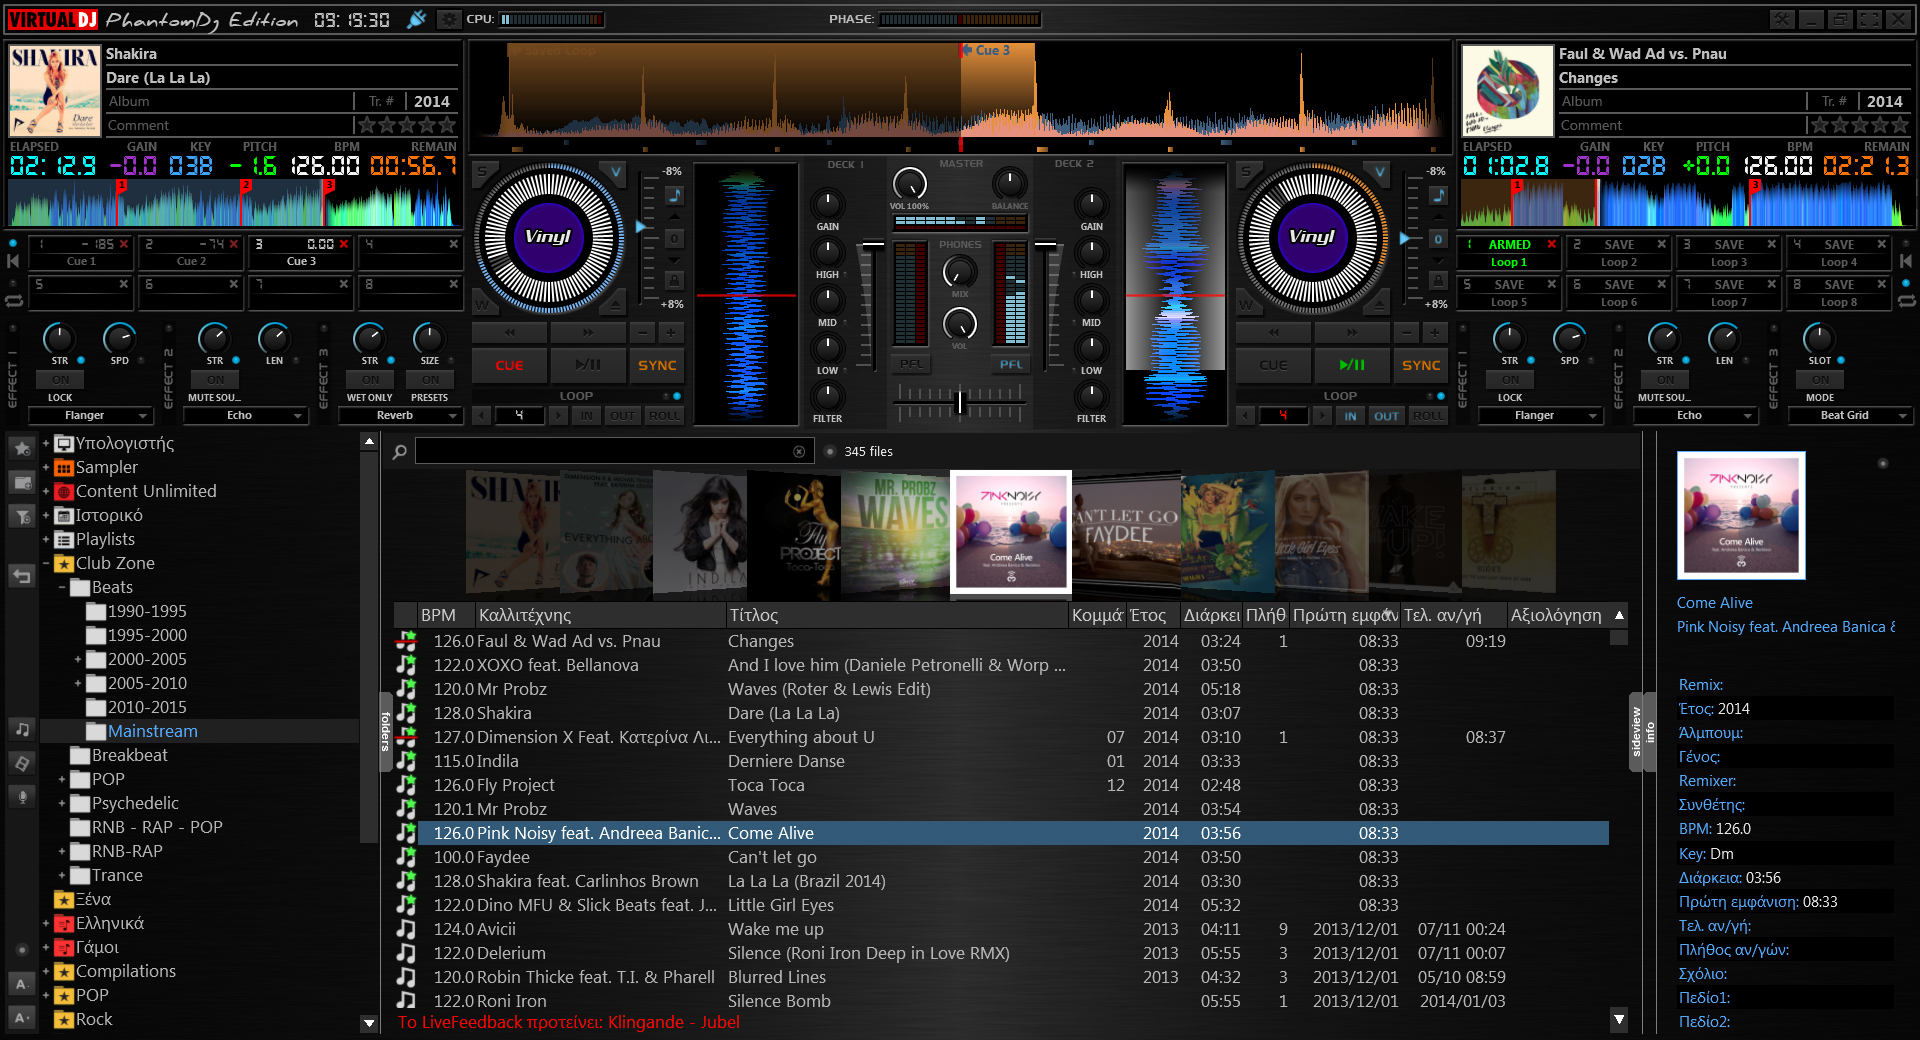Toggle Reverb PRESETS ON button on deck 1
The image size is (1920, 1040).
430,380
